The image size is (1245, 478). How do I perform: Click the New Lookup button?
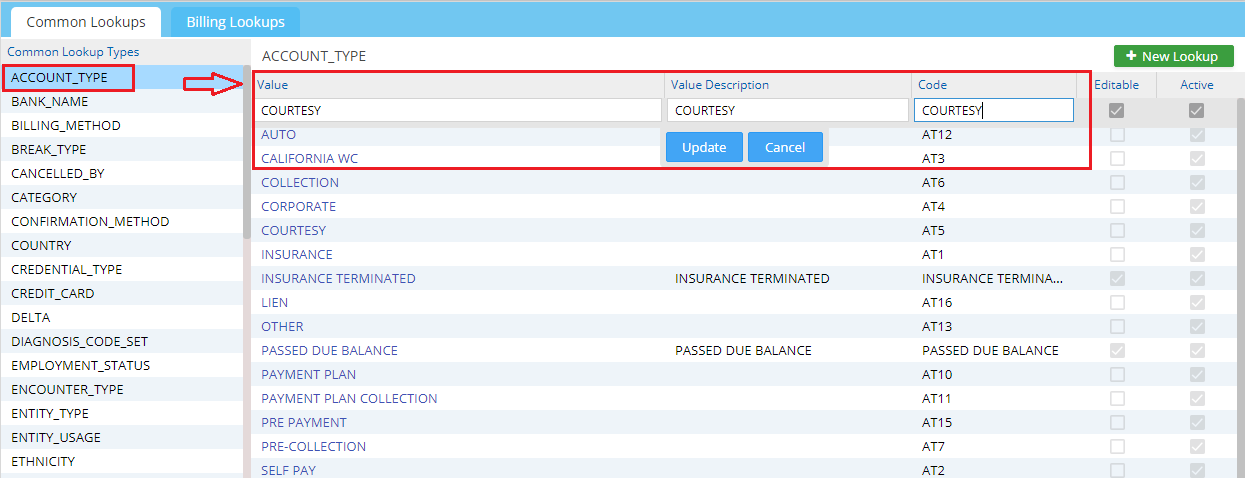coord(1173,56)
